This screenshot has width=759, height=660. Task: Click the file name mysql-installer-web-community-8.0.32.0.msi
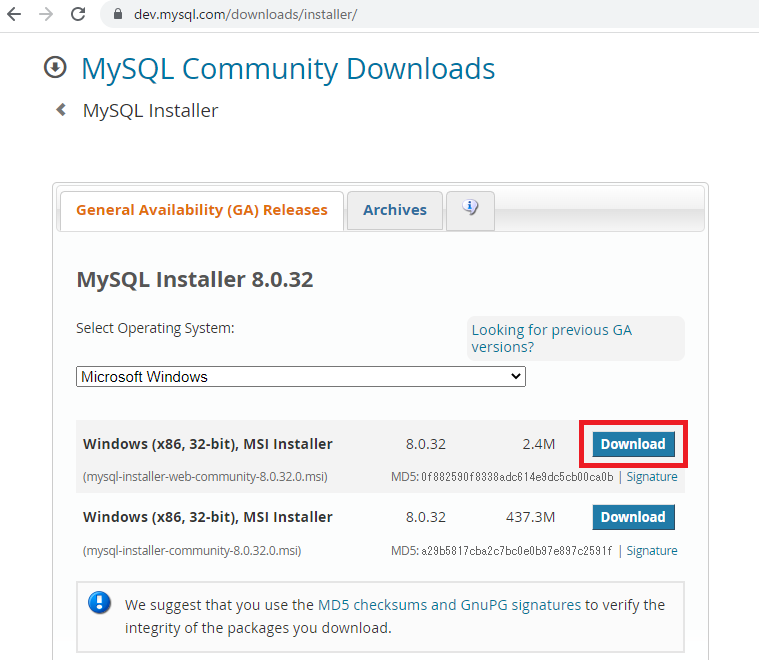tap(205, 477)
